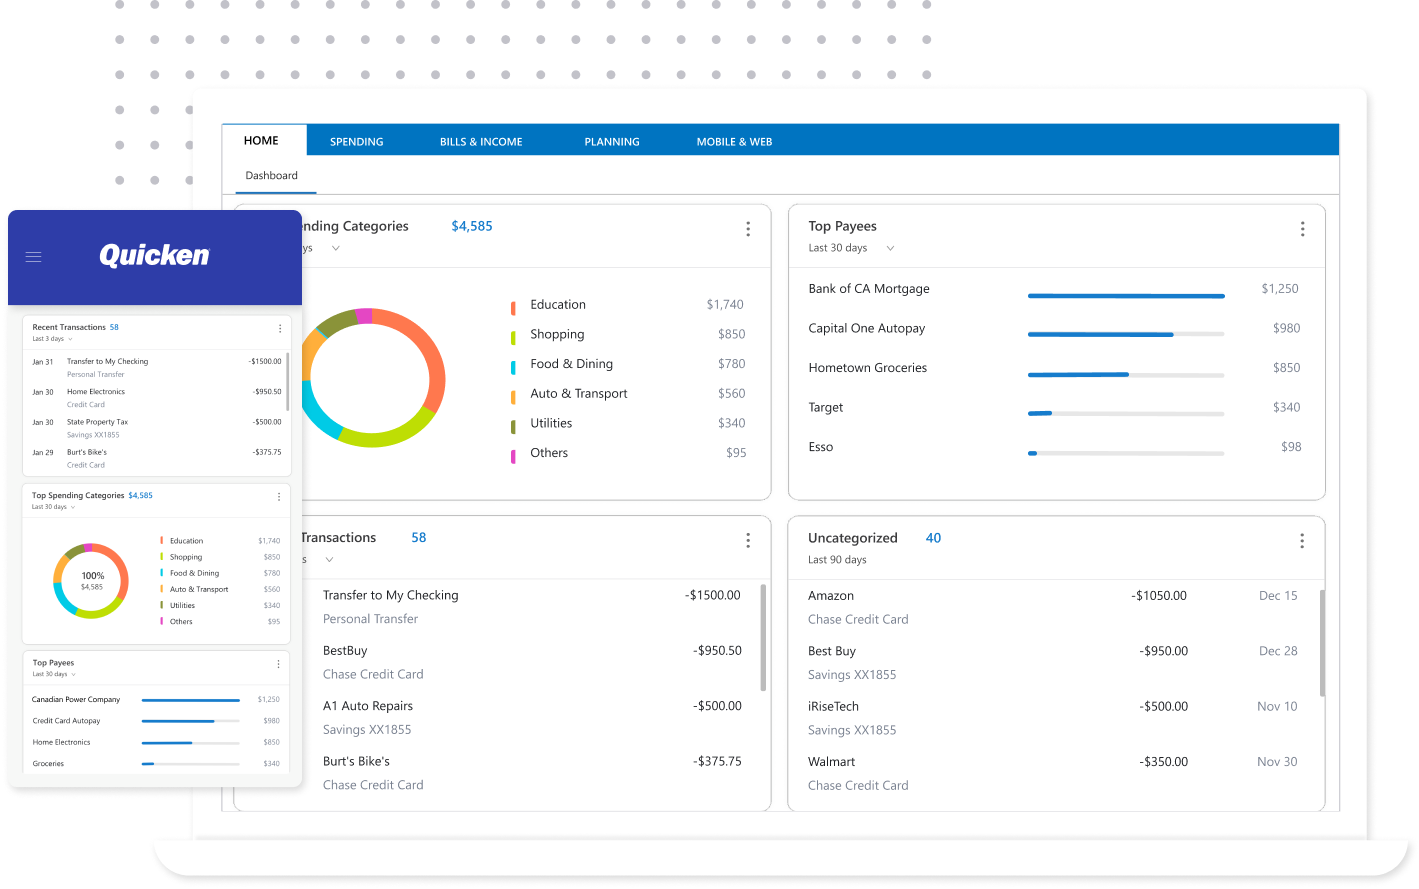The image size is (1419, 889).
Task: Click the Uncategorized list scrollbar
Action: coord(1322,643)
